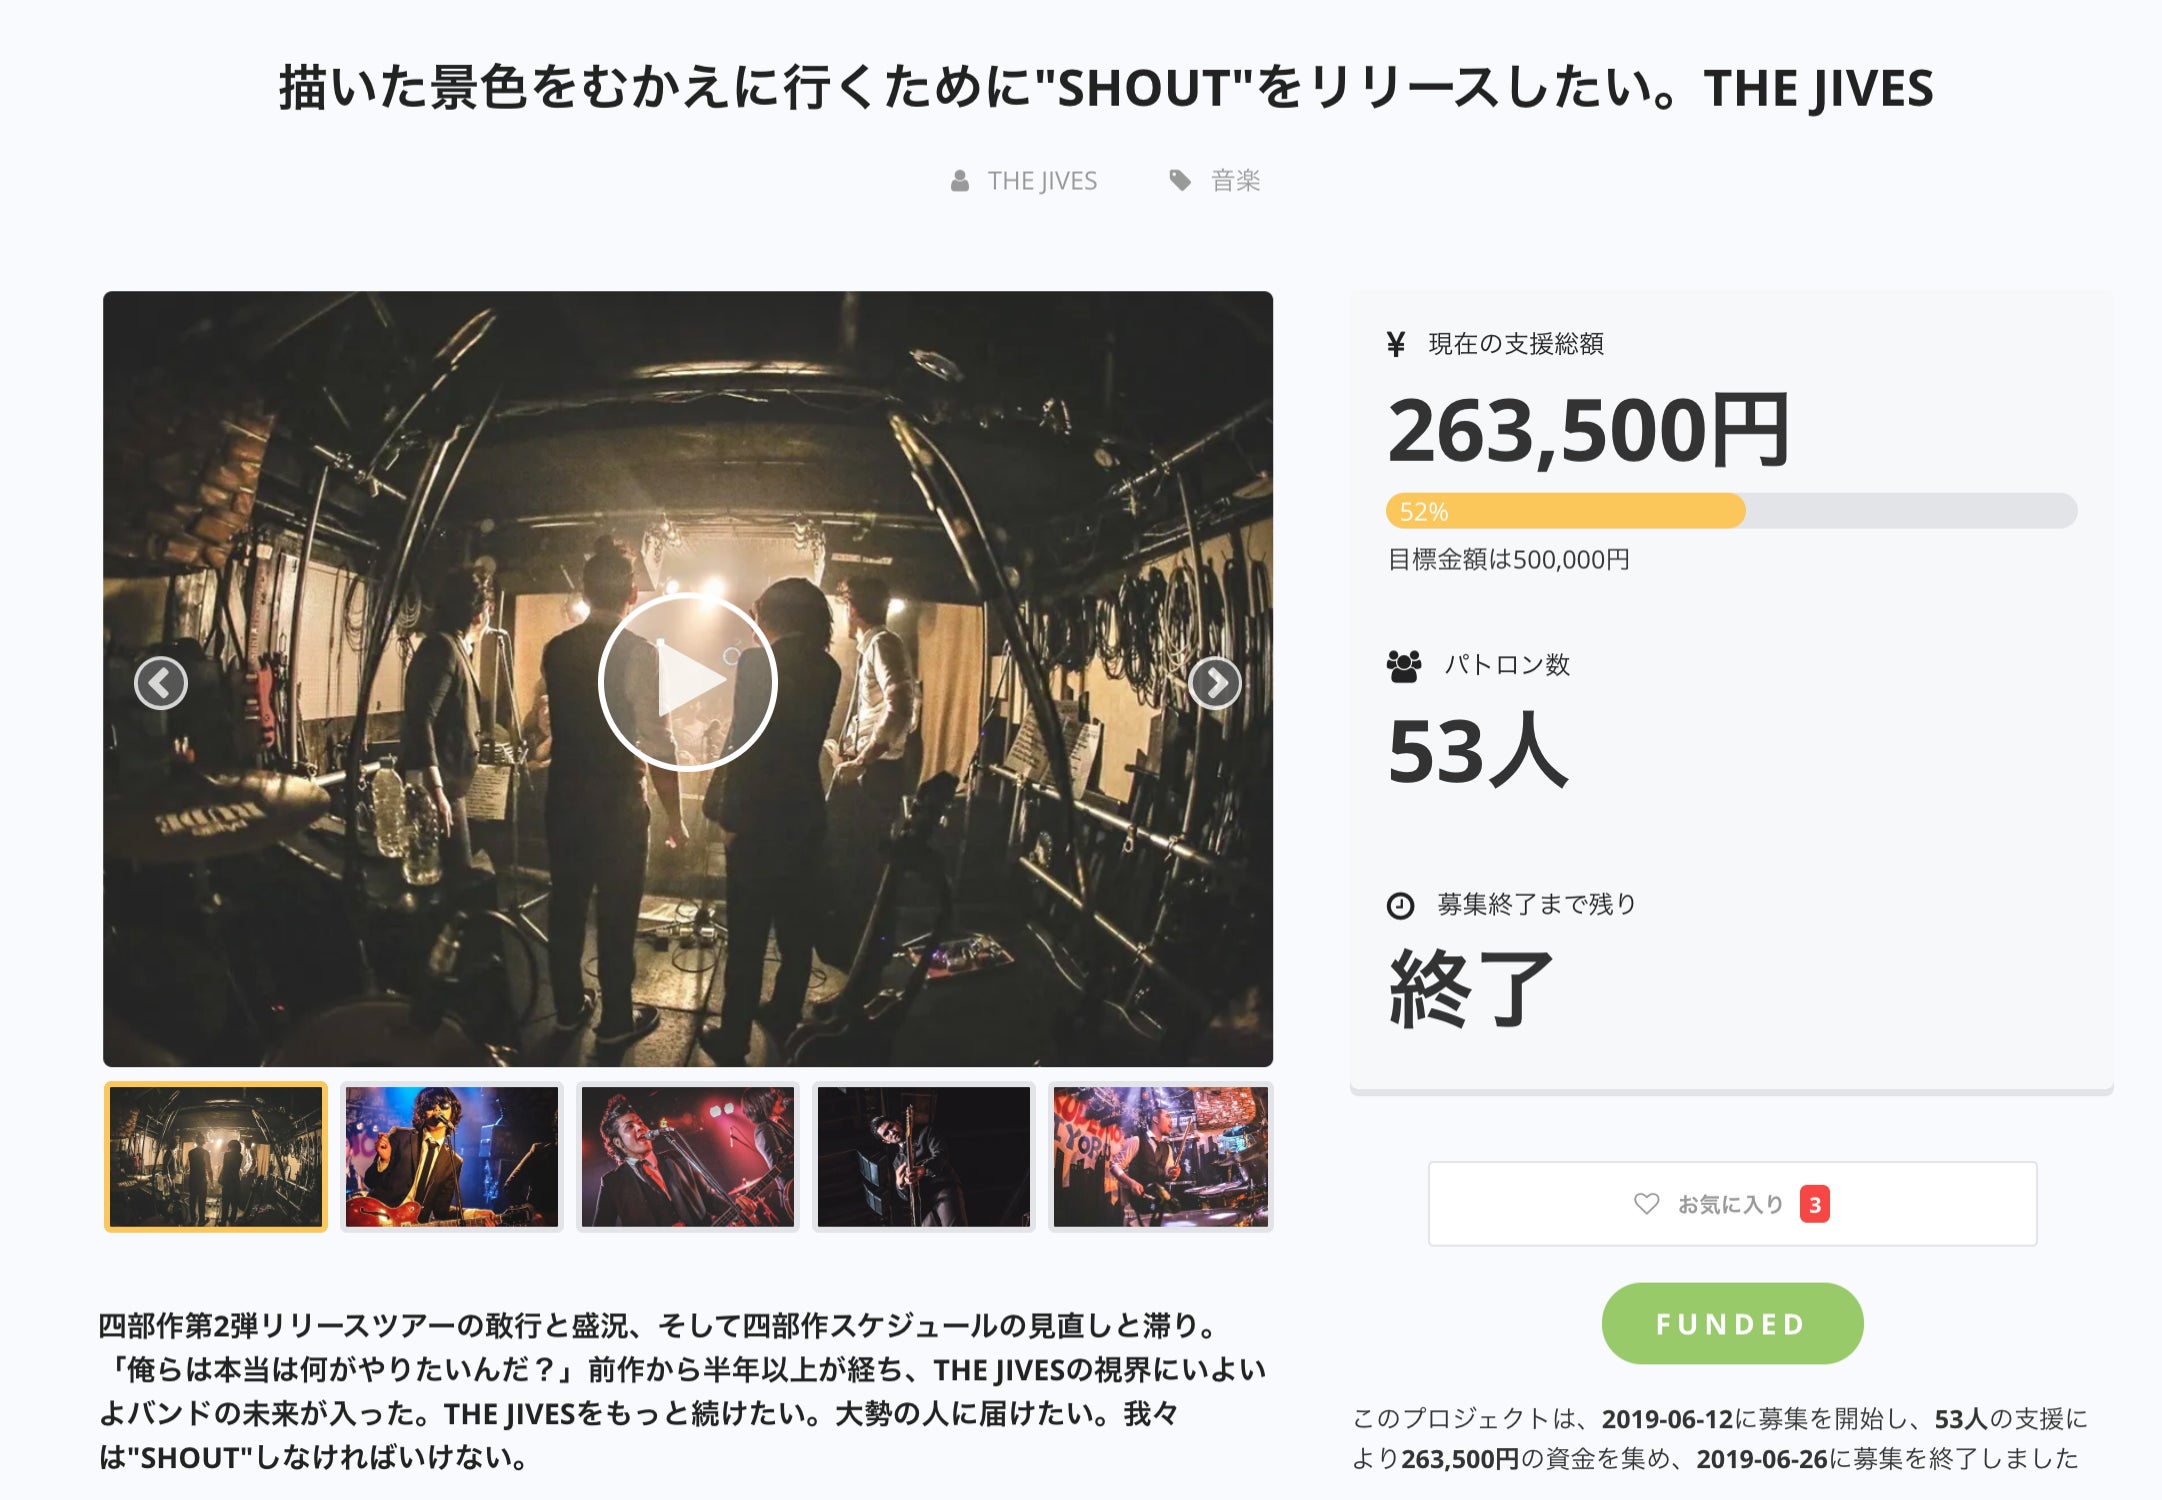Click the heart icon in the お気に入り button
The width and height of the screenshot is (2162, 1500).
coord(1646,1204)
